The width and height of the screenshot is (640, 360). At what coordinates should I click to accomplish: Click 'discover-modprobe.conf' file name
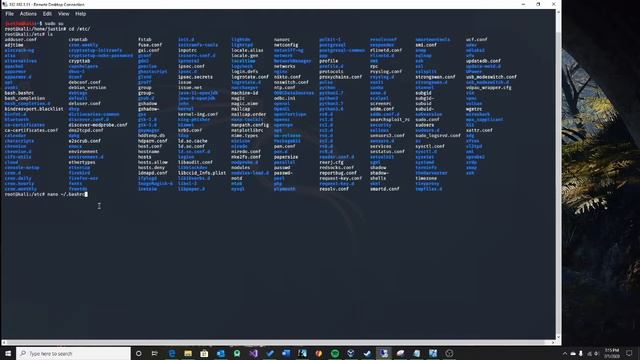click(x=98, y=125)
